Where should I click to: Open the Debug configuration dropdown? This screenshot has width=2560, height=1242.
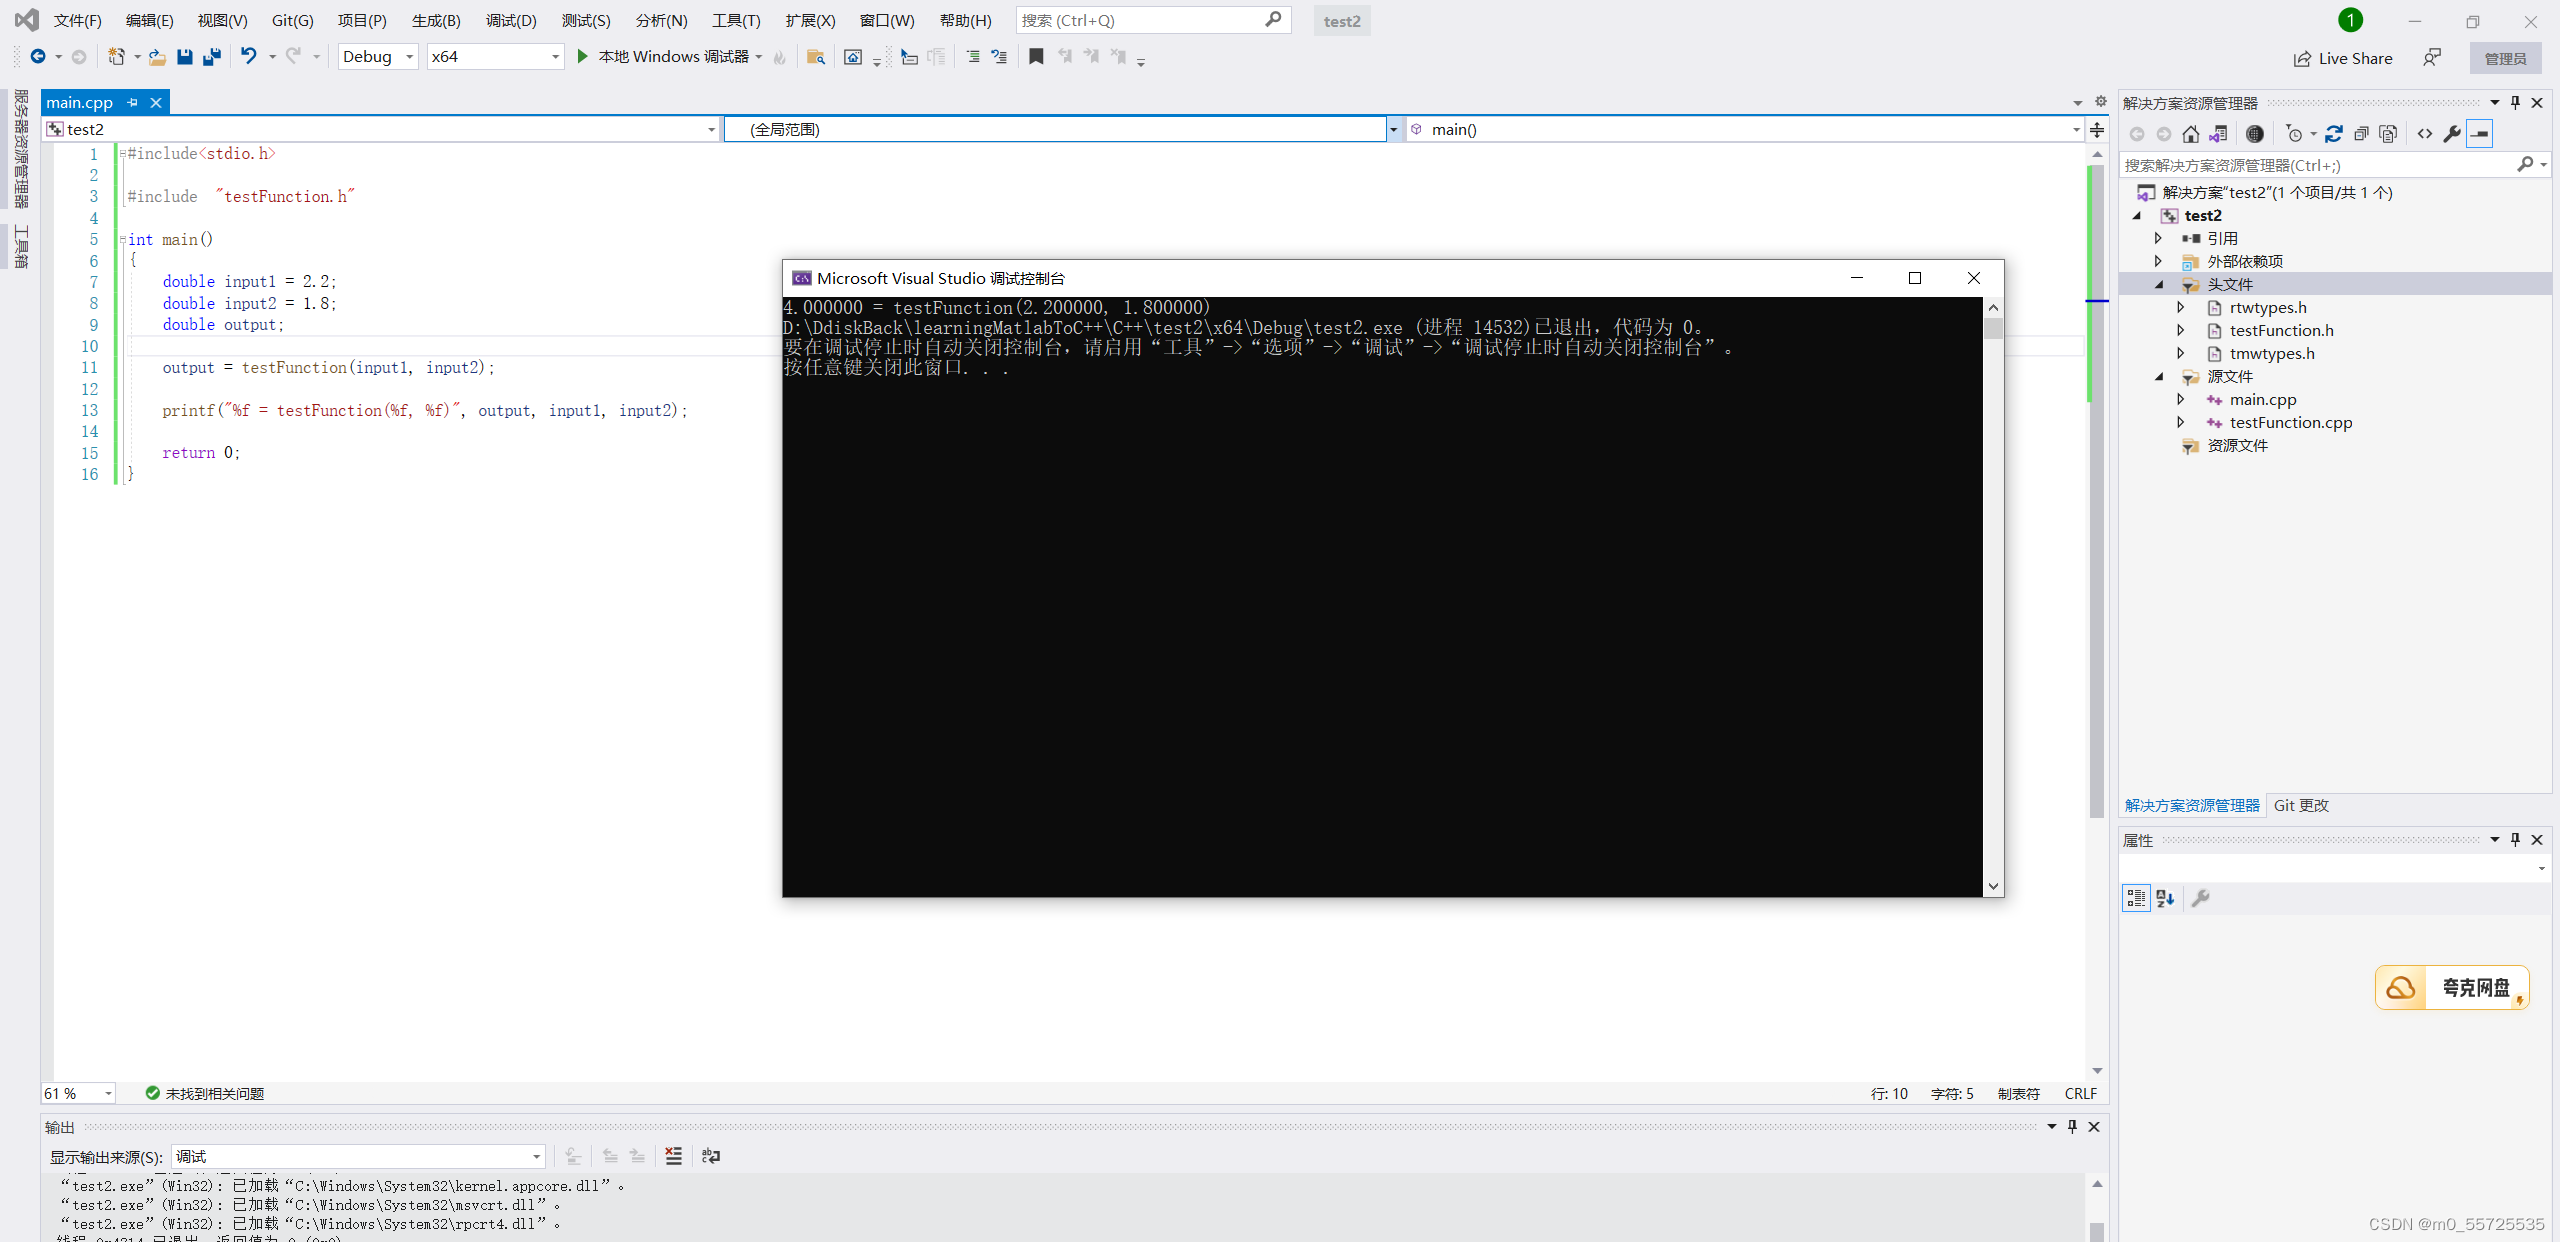[409, 57]
